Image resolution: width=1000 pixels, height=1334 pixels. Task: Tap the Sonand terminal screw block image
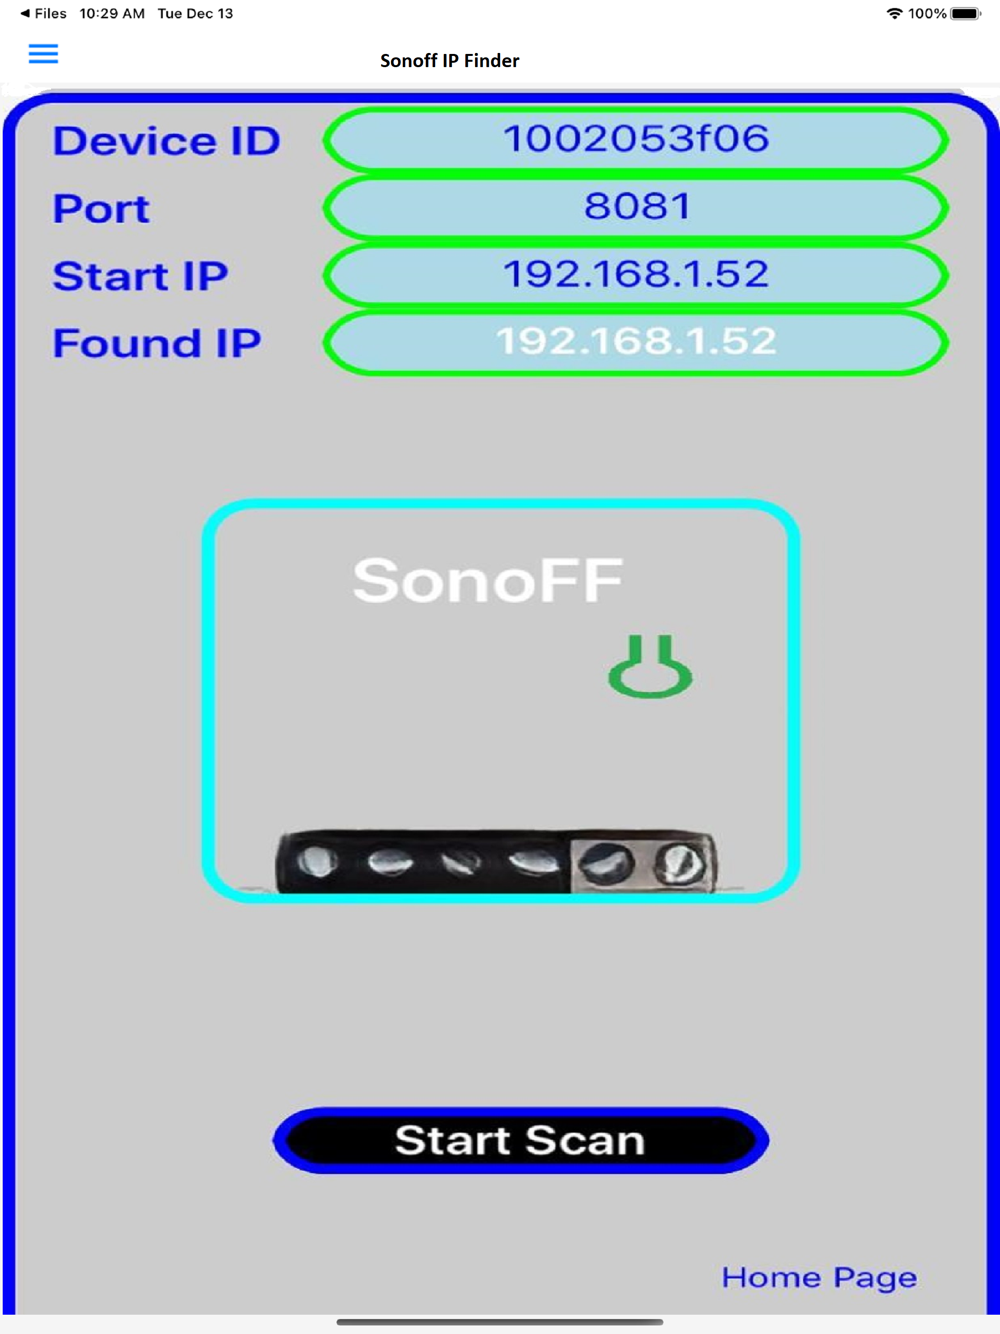click(496, 861)
